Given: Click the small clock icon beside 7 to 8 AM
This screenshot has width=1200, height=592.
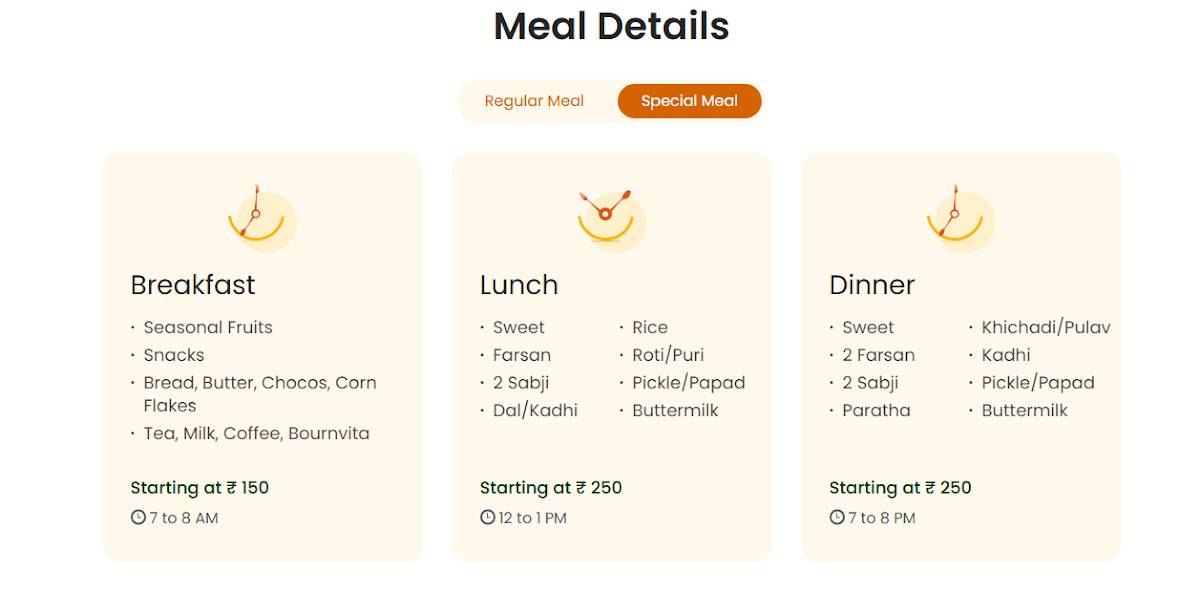Looking at the screenshot, I should point(137,518).
